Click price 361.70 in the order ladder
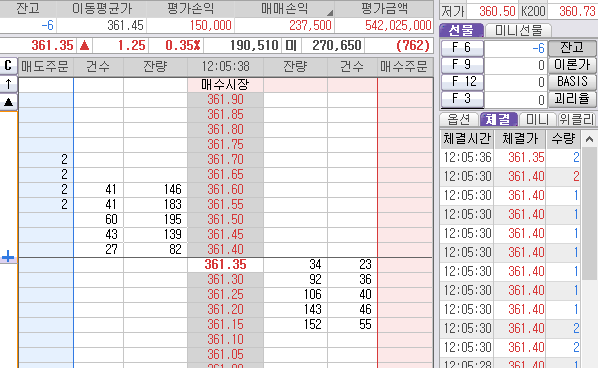 225,159
